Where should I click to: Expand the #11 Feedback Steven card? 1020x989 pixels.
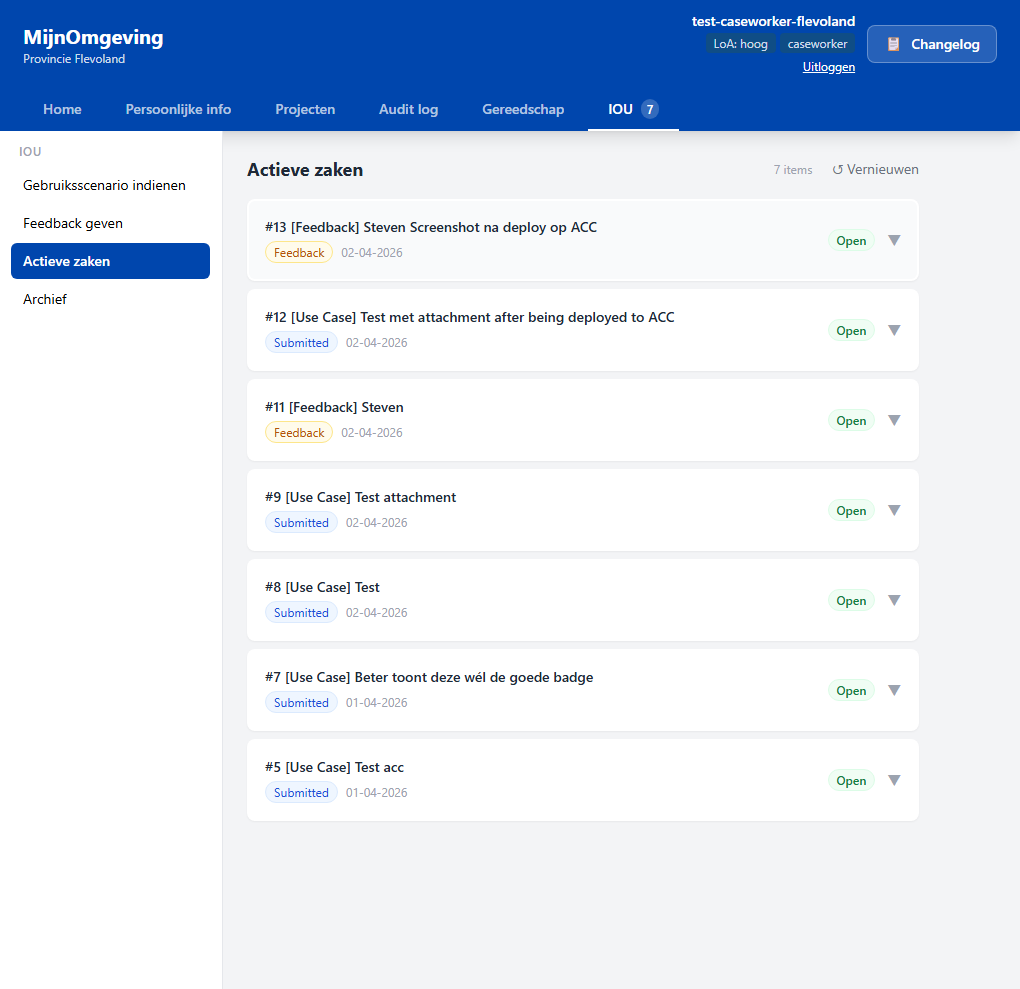coord(893,420)
